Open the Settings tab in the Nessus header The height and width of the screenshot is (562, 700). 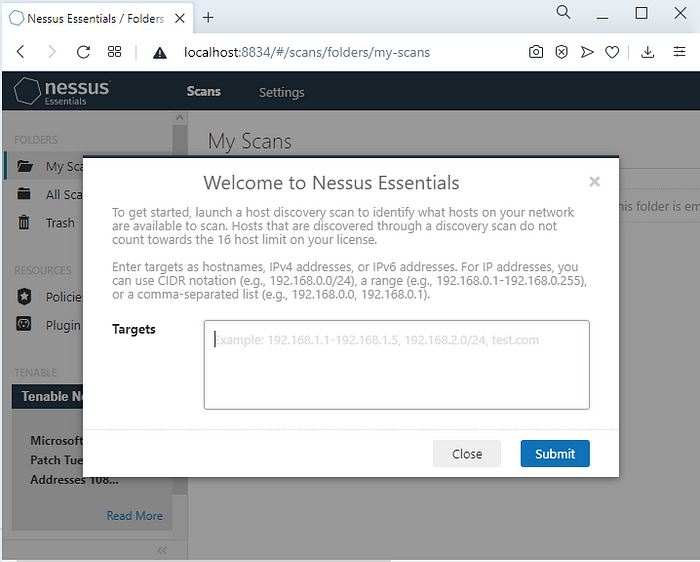coord(282,92)
